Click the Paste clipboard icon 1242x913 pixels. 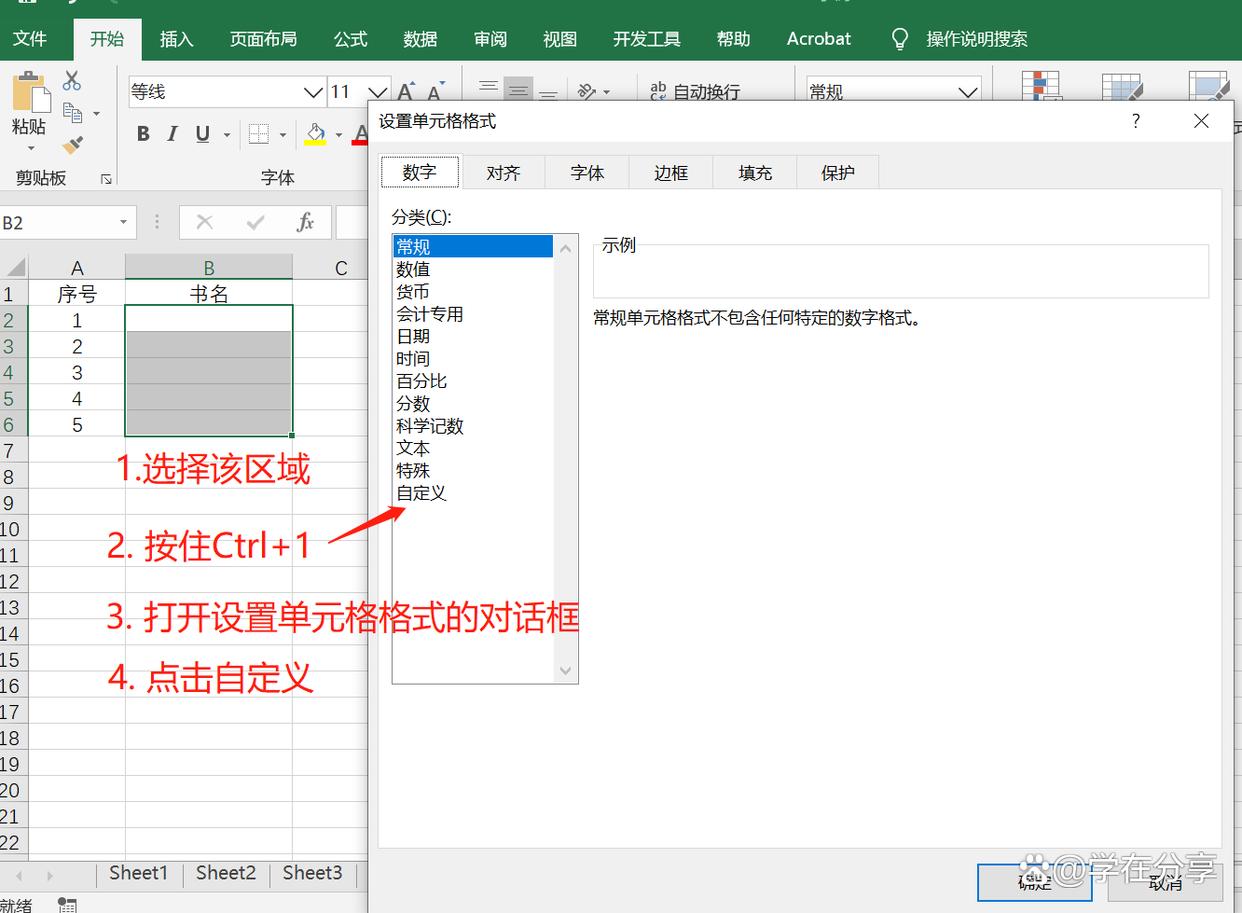[x=30, y=92]
